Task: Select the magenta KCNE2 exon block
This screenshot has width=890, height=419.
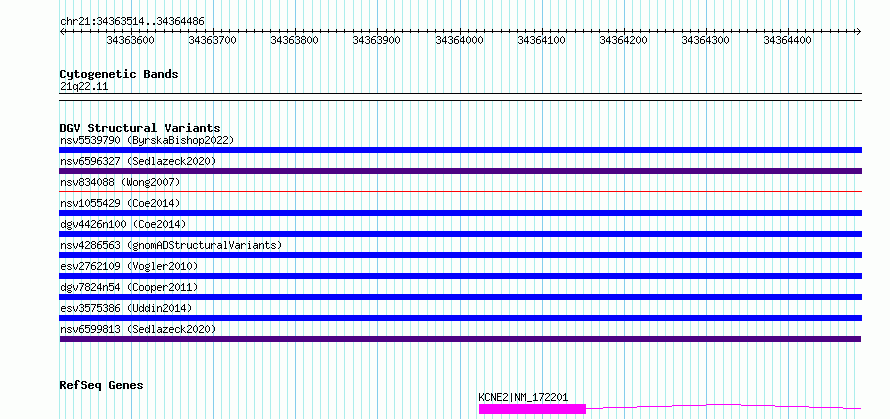Action: (x=532, y=409)
